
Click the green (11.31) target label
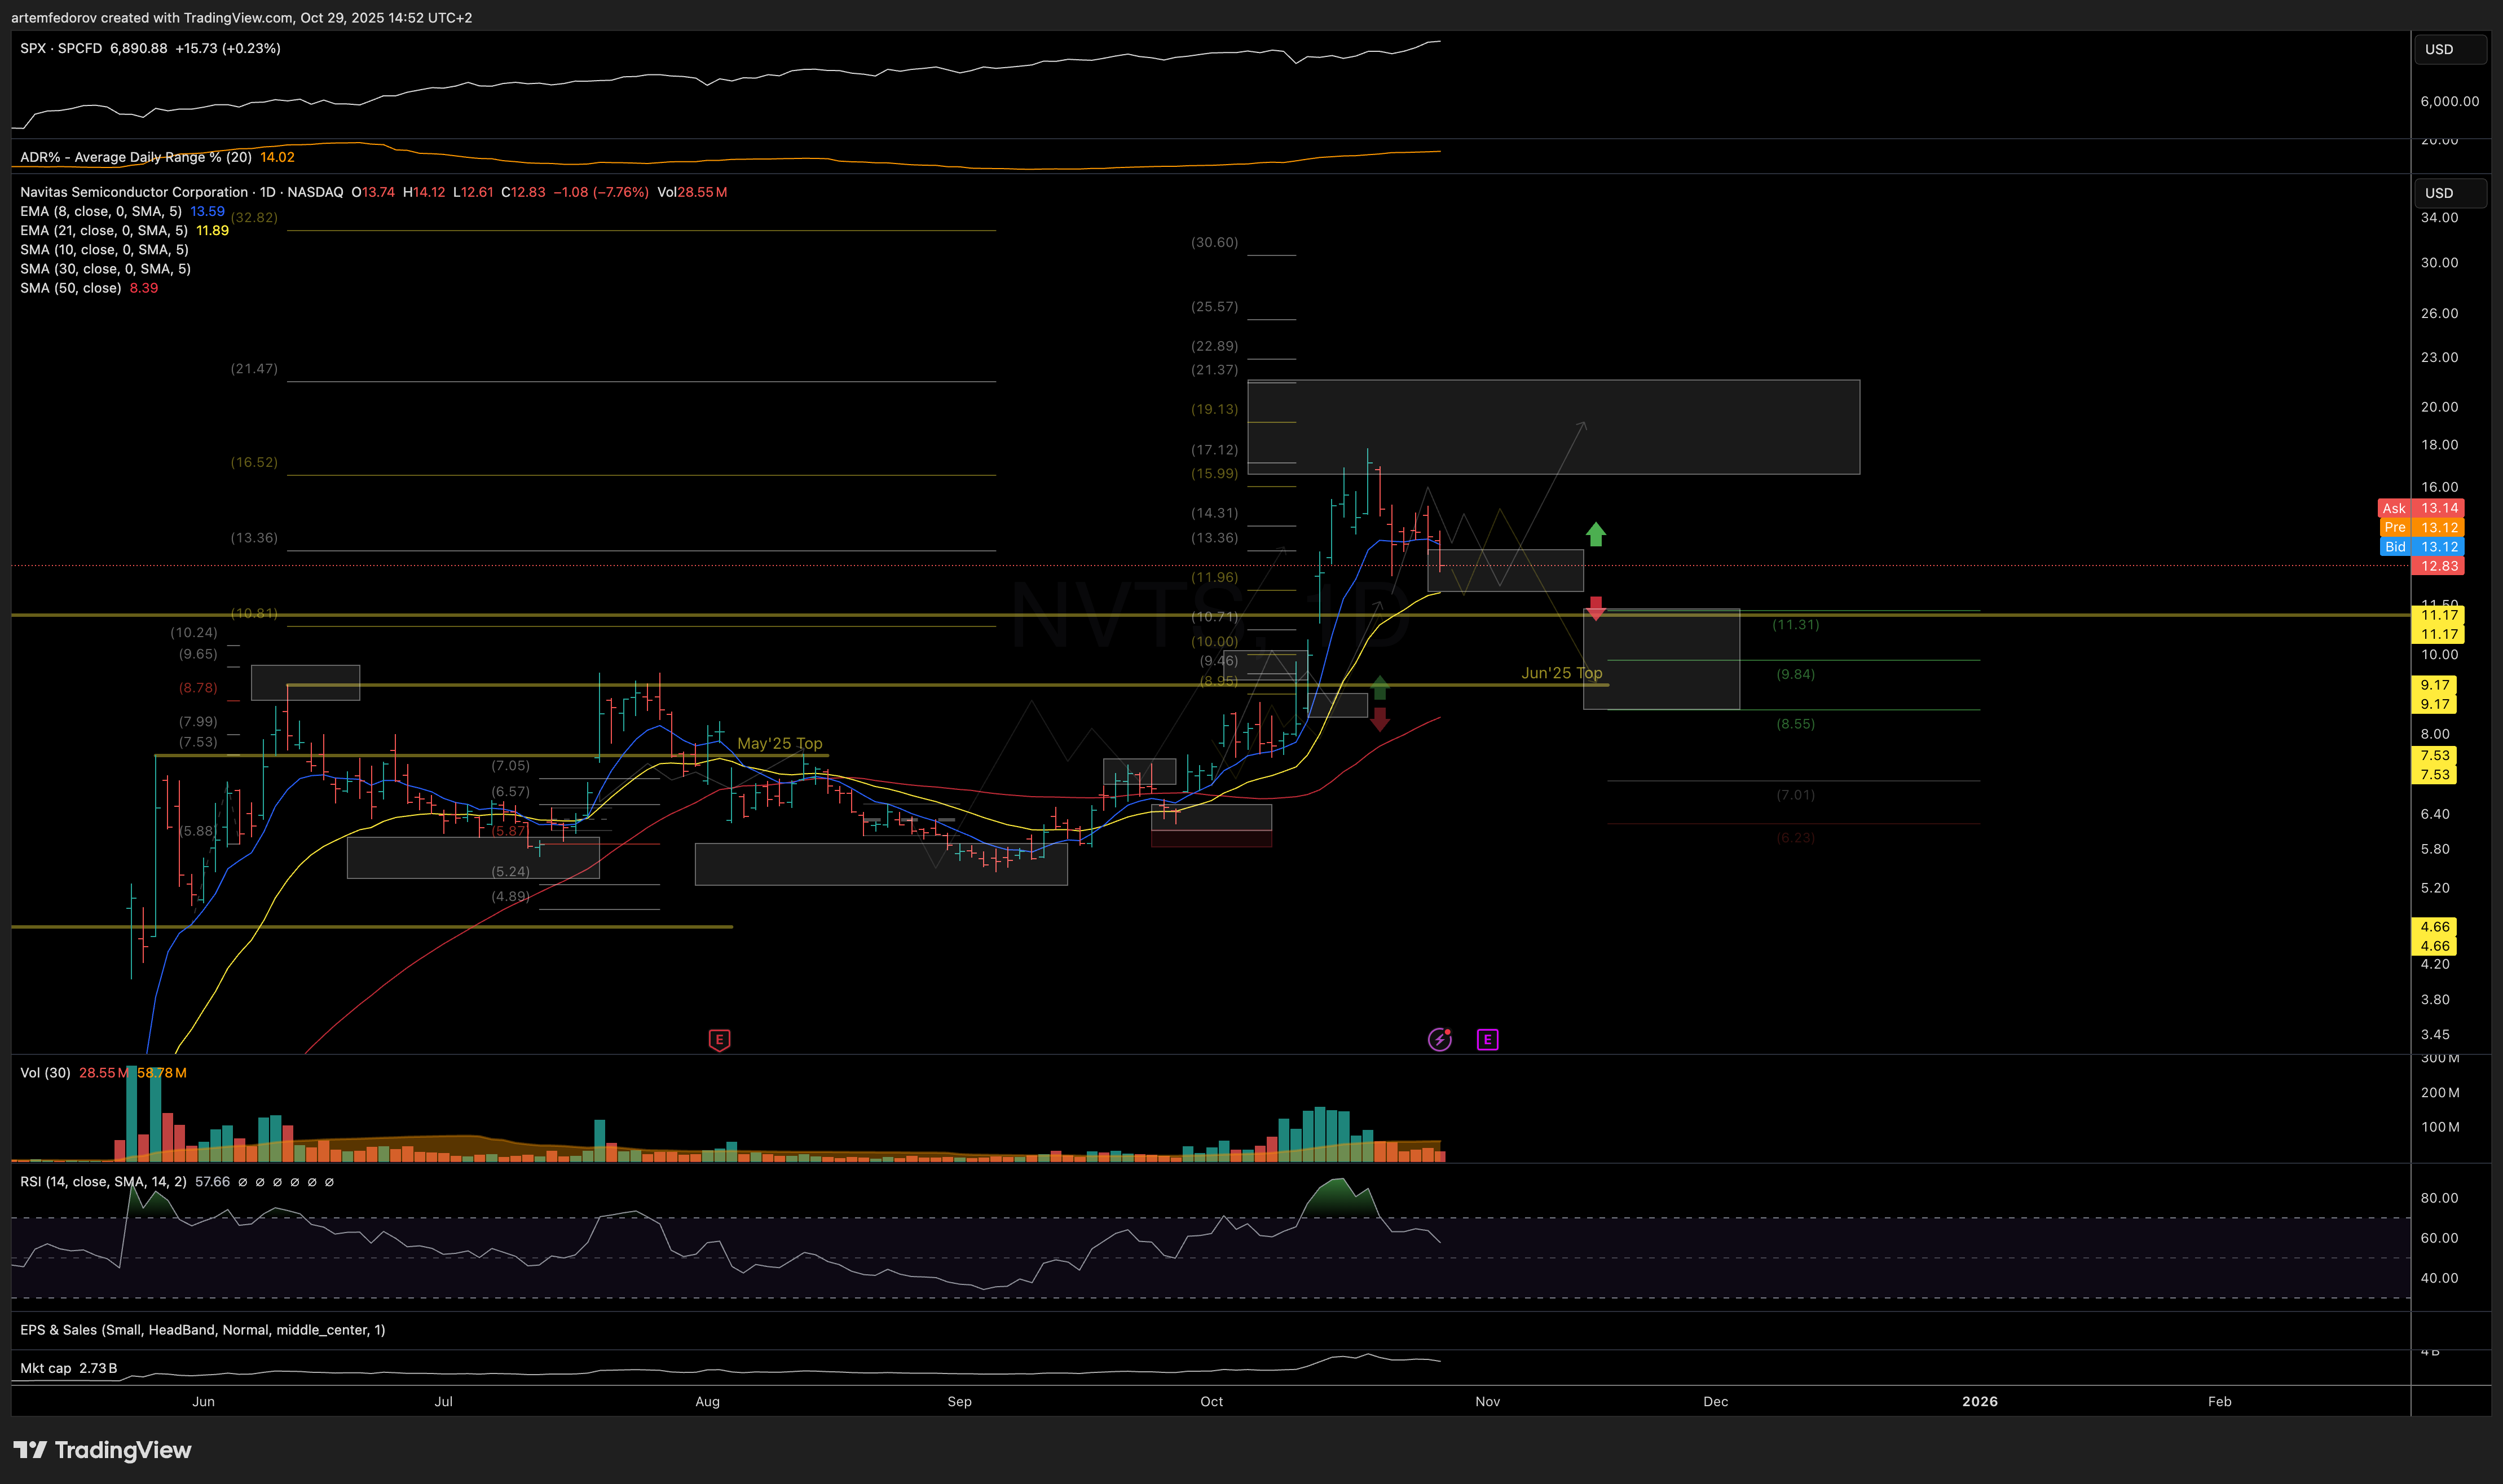click(1795, 624)
